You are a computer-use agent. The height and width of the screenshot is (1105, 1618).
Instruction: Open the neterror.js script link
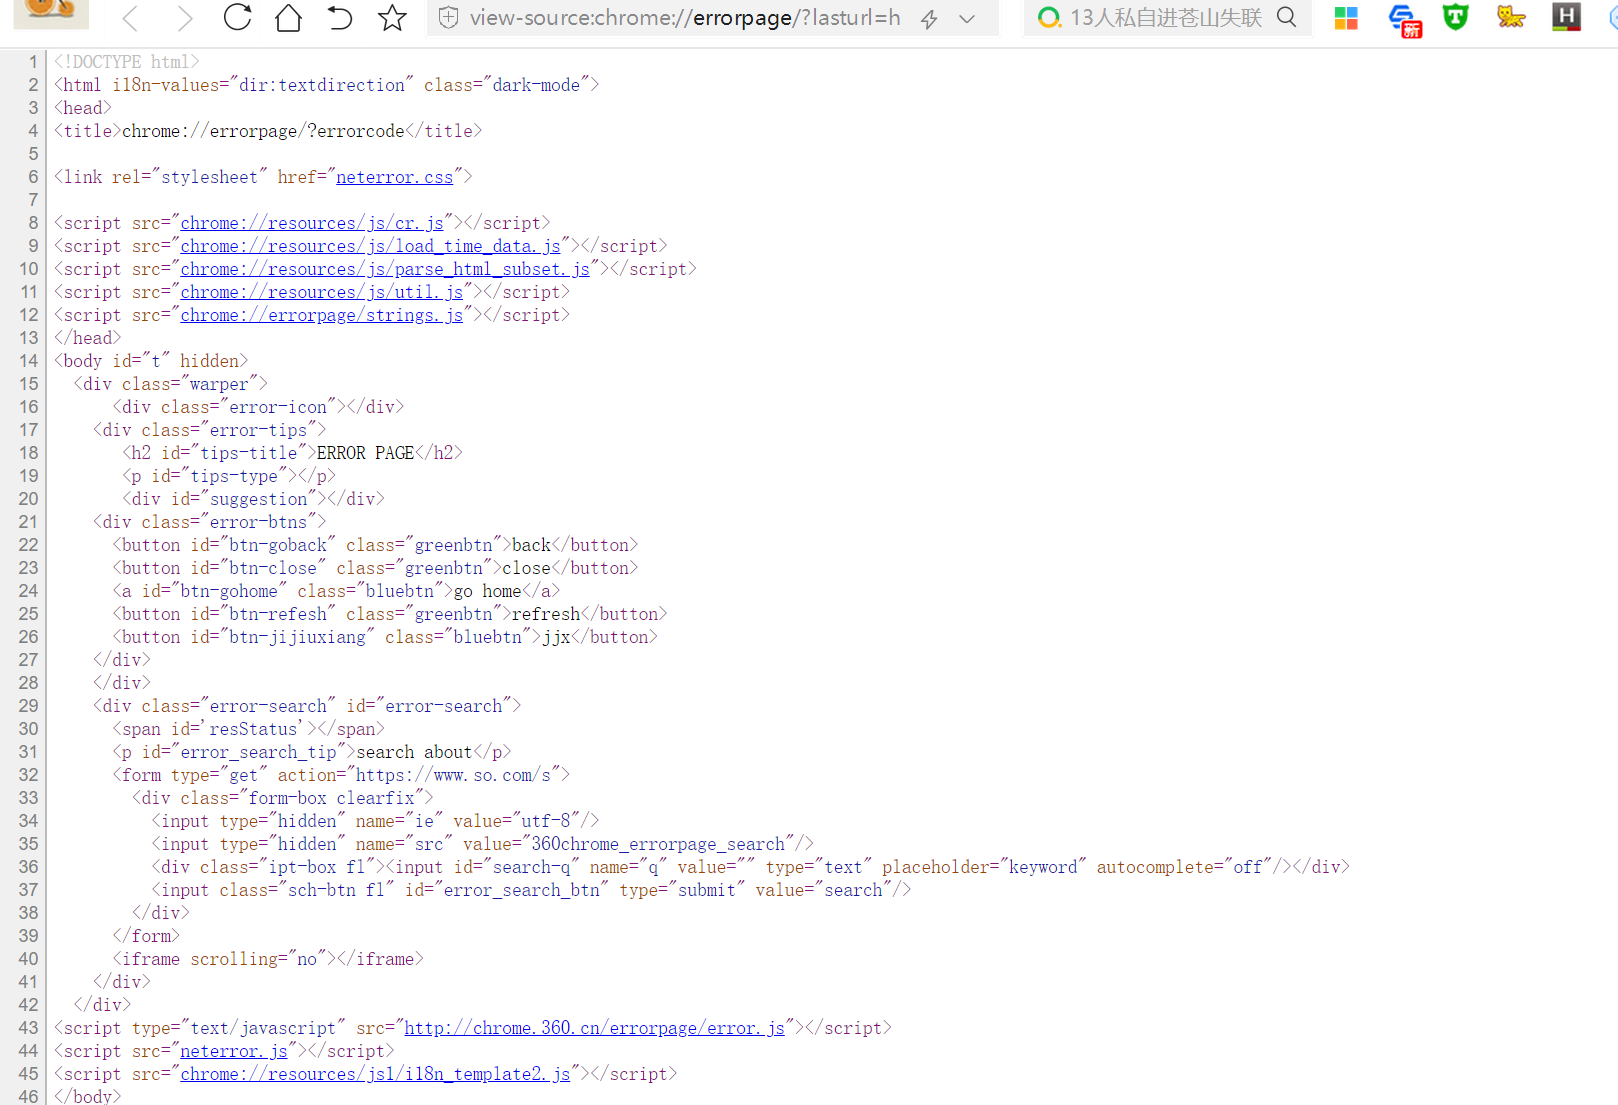click(234, 1051)
